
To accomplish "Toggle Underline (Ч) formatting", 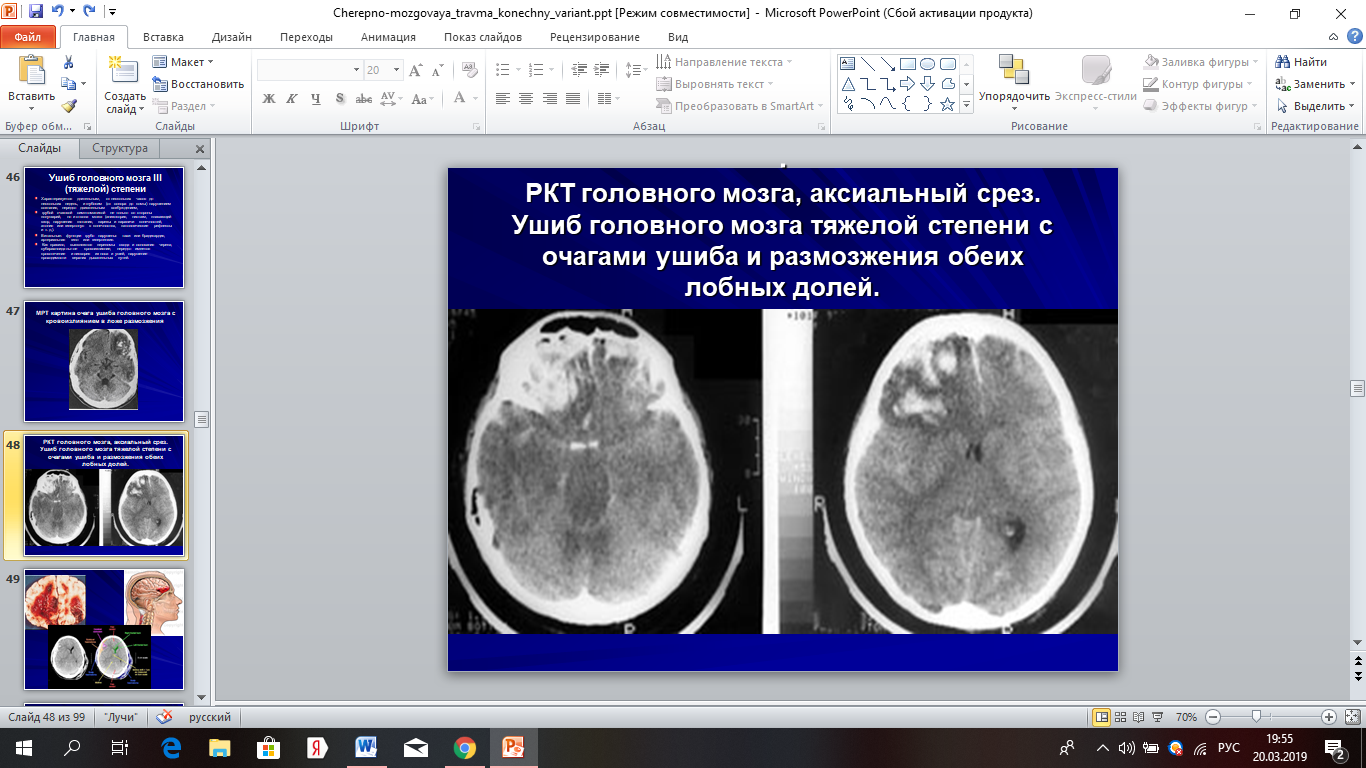I will pos(316,98).
